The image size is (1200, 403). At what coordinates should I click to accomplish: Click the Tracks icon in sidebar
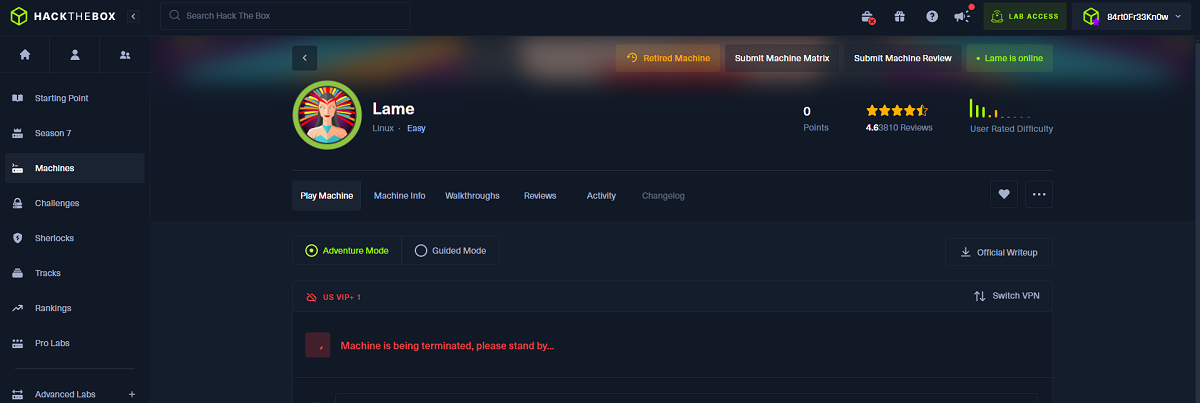(17, 273)
